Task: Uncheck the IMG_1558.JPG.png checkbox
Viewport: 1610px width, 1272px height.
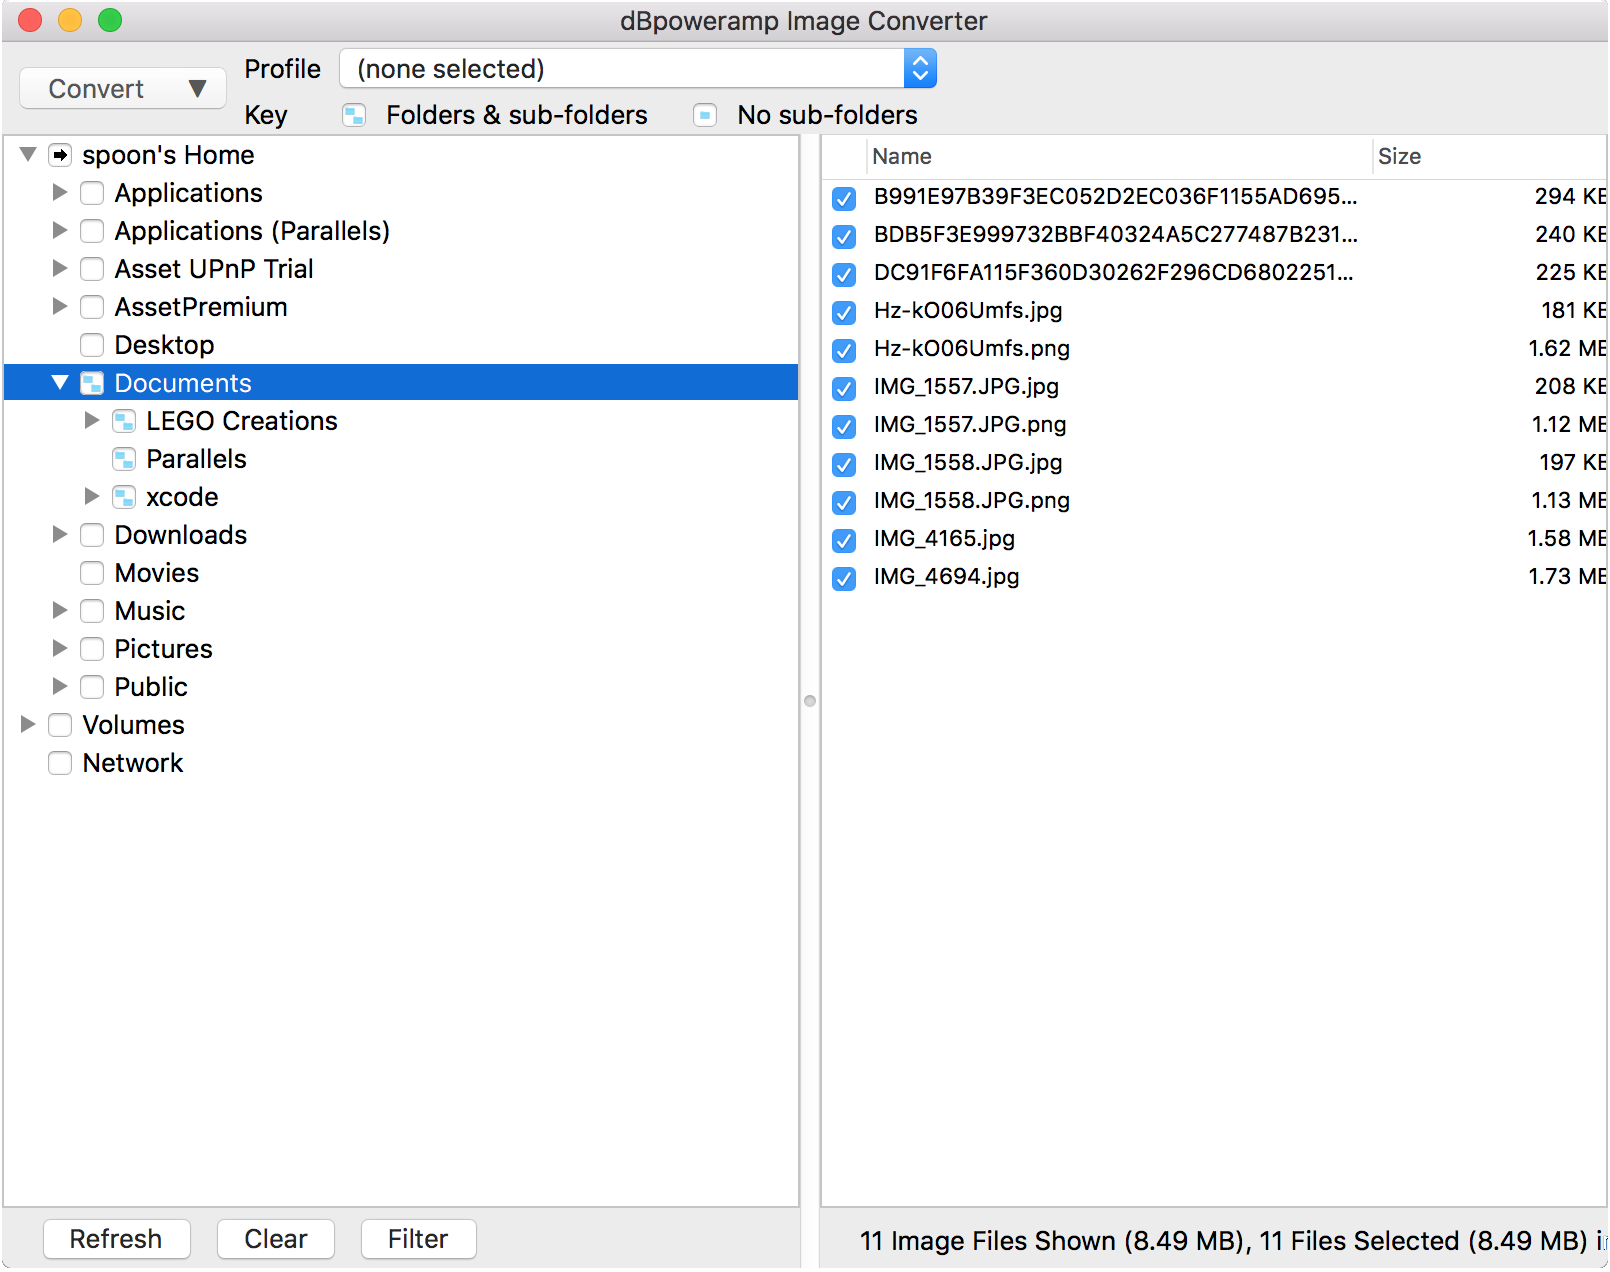Action: [844, 502]
